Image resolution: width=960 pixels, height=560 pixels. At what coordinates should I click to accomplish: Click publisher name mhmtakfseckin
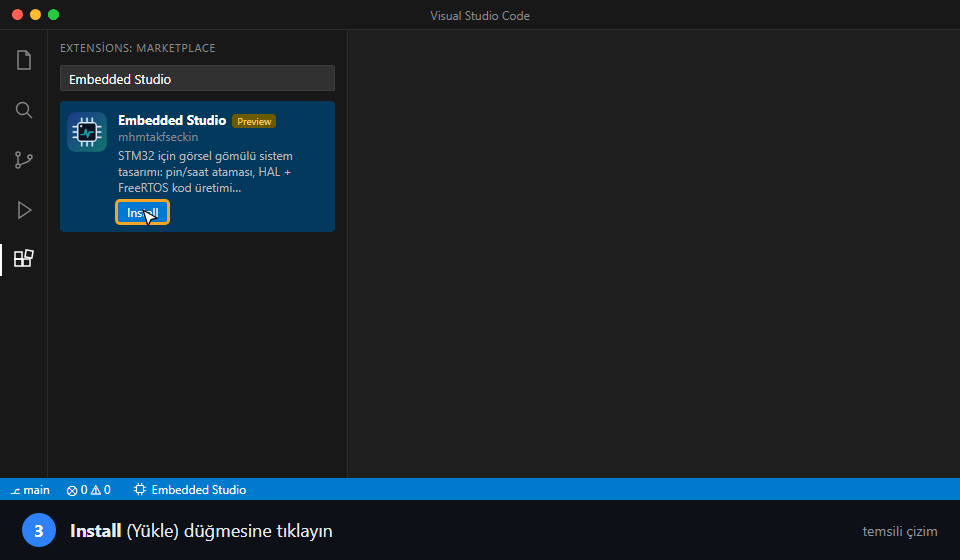tap(158, 137)
